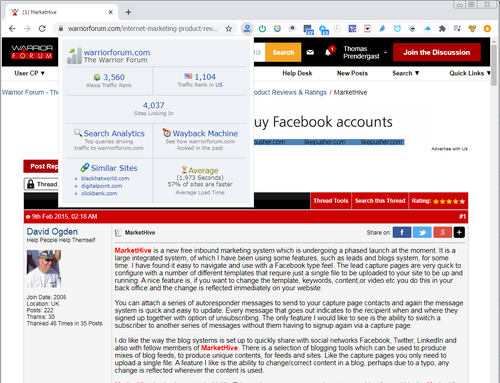Click the light blue alarm clock extension icon
The image size is (500, 383).
coord(397,29)
